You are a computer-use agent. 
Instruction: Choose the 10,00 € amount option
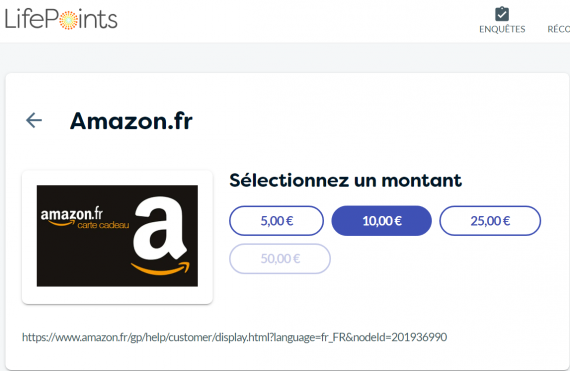[x=382, y=221]
